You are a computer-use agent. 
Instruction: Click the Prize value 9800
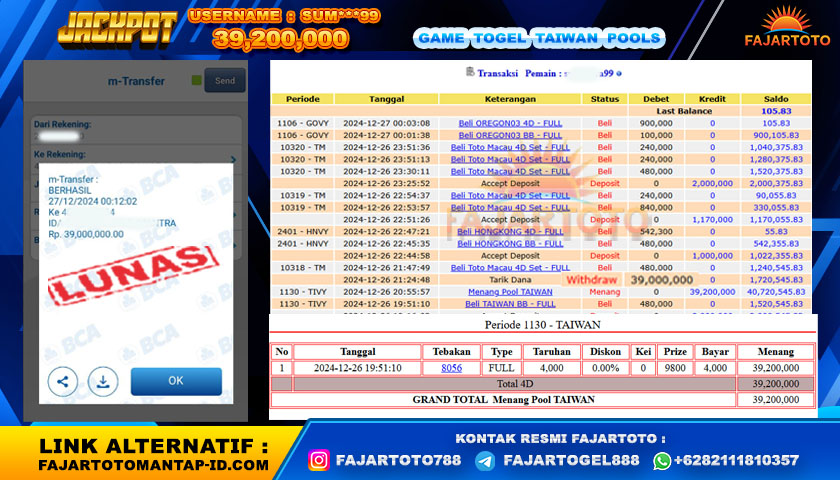click(x=675, y=368)
